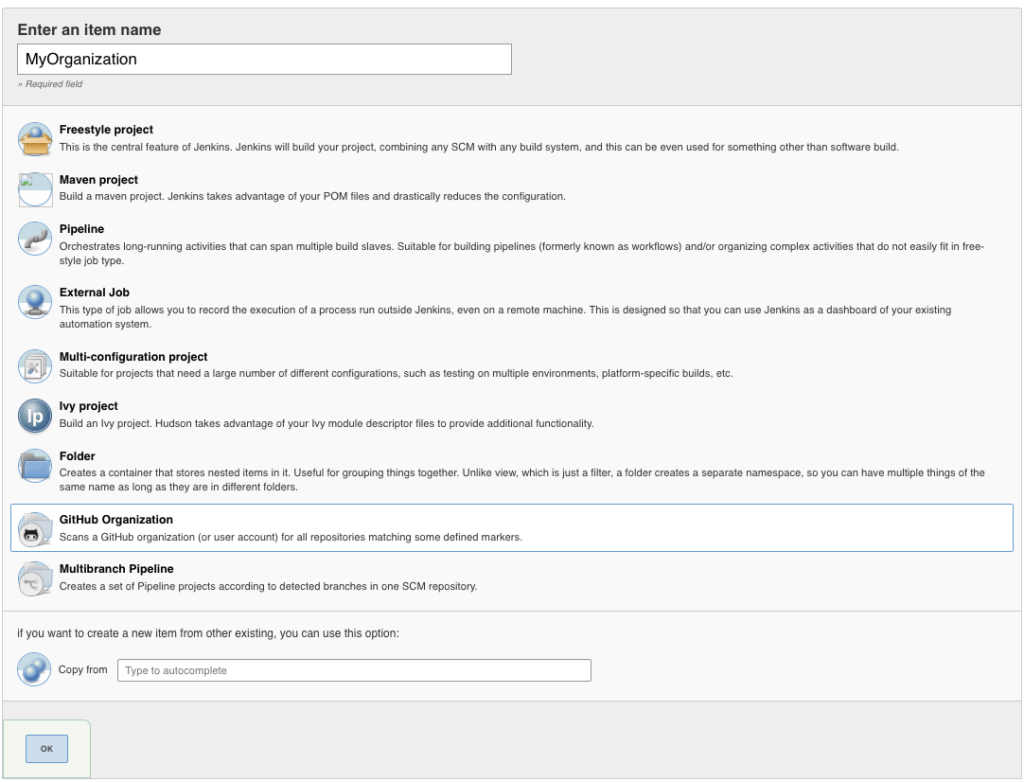Click the item name field containing MyOrganization
Viewport: 1024px width, 782px height.
point(264,59)
